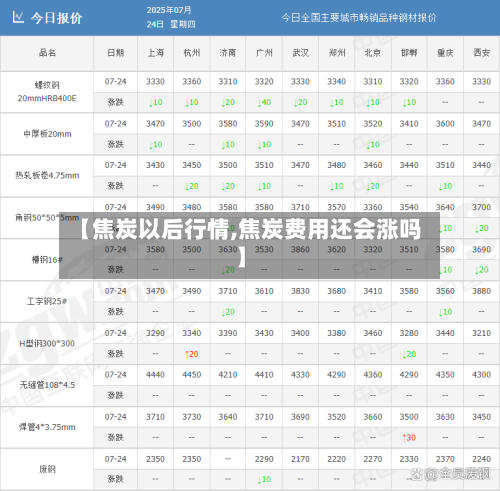Select the 2025年07月 date text

[169, 10]
